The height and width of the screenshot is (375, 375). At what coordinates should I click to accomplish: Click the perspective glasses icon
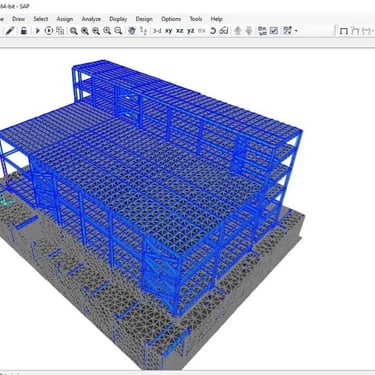click(224, 31)
